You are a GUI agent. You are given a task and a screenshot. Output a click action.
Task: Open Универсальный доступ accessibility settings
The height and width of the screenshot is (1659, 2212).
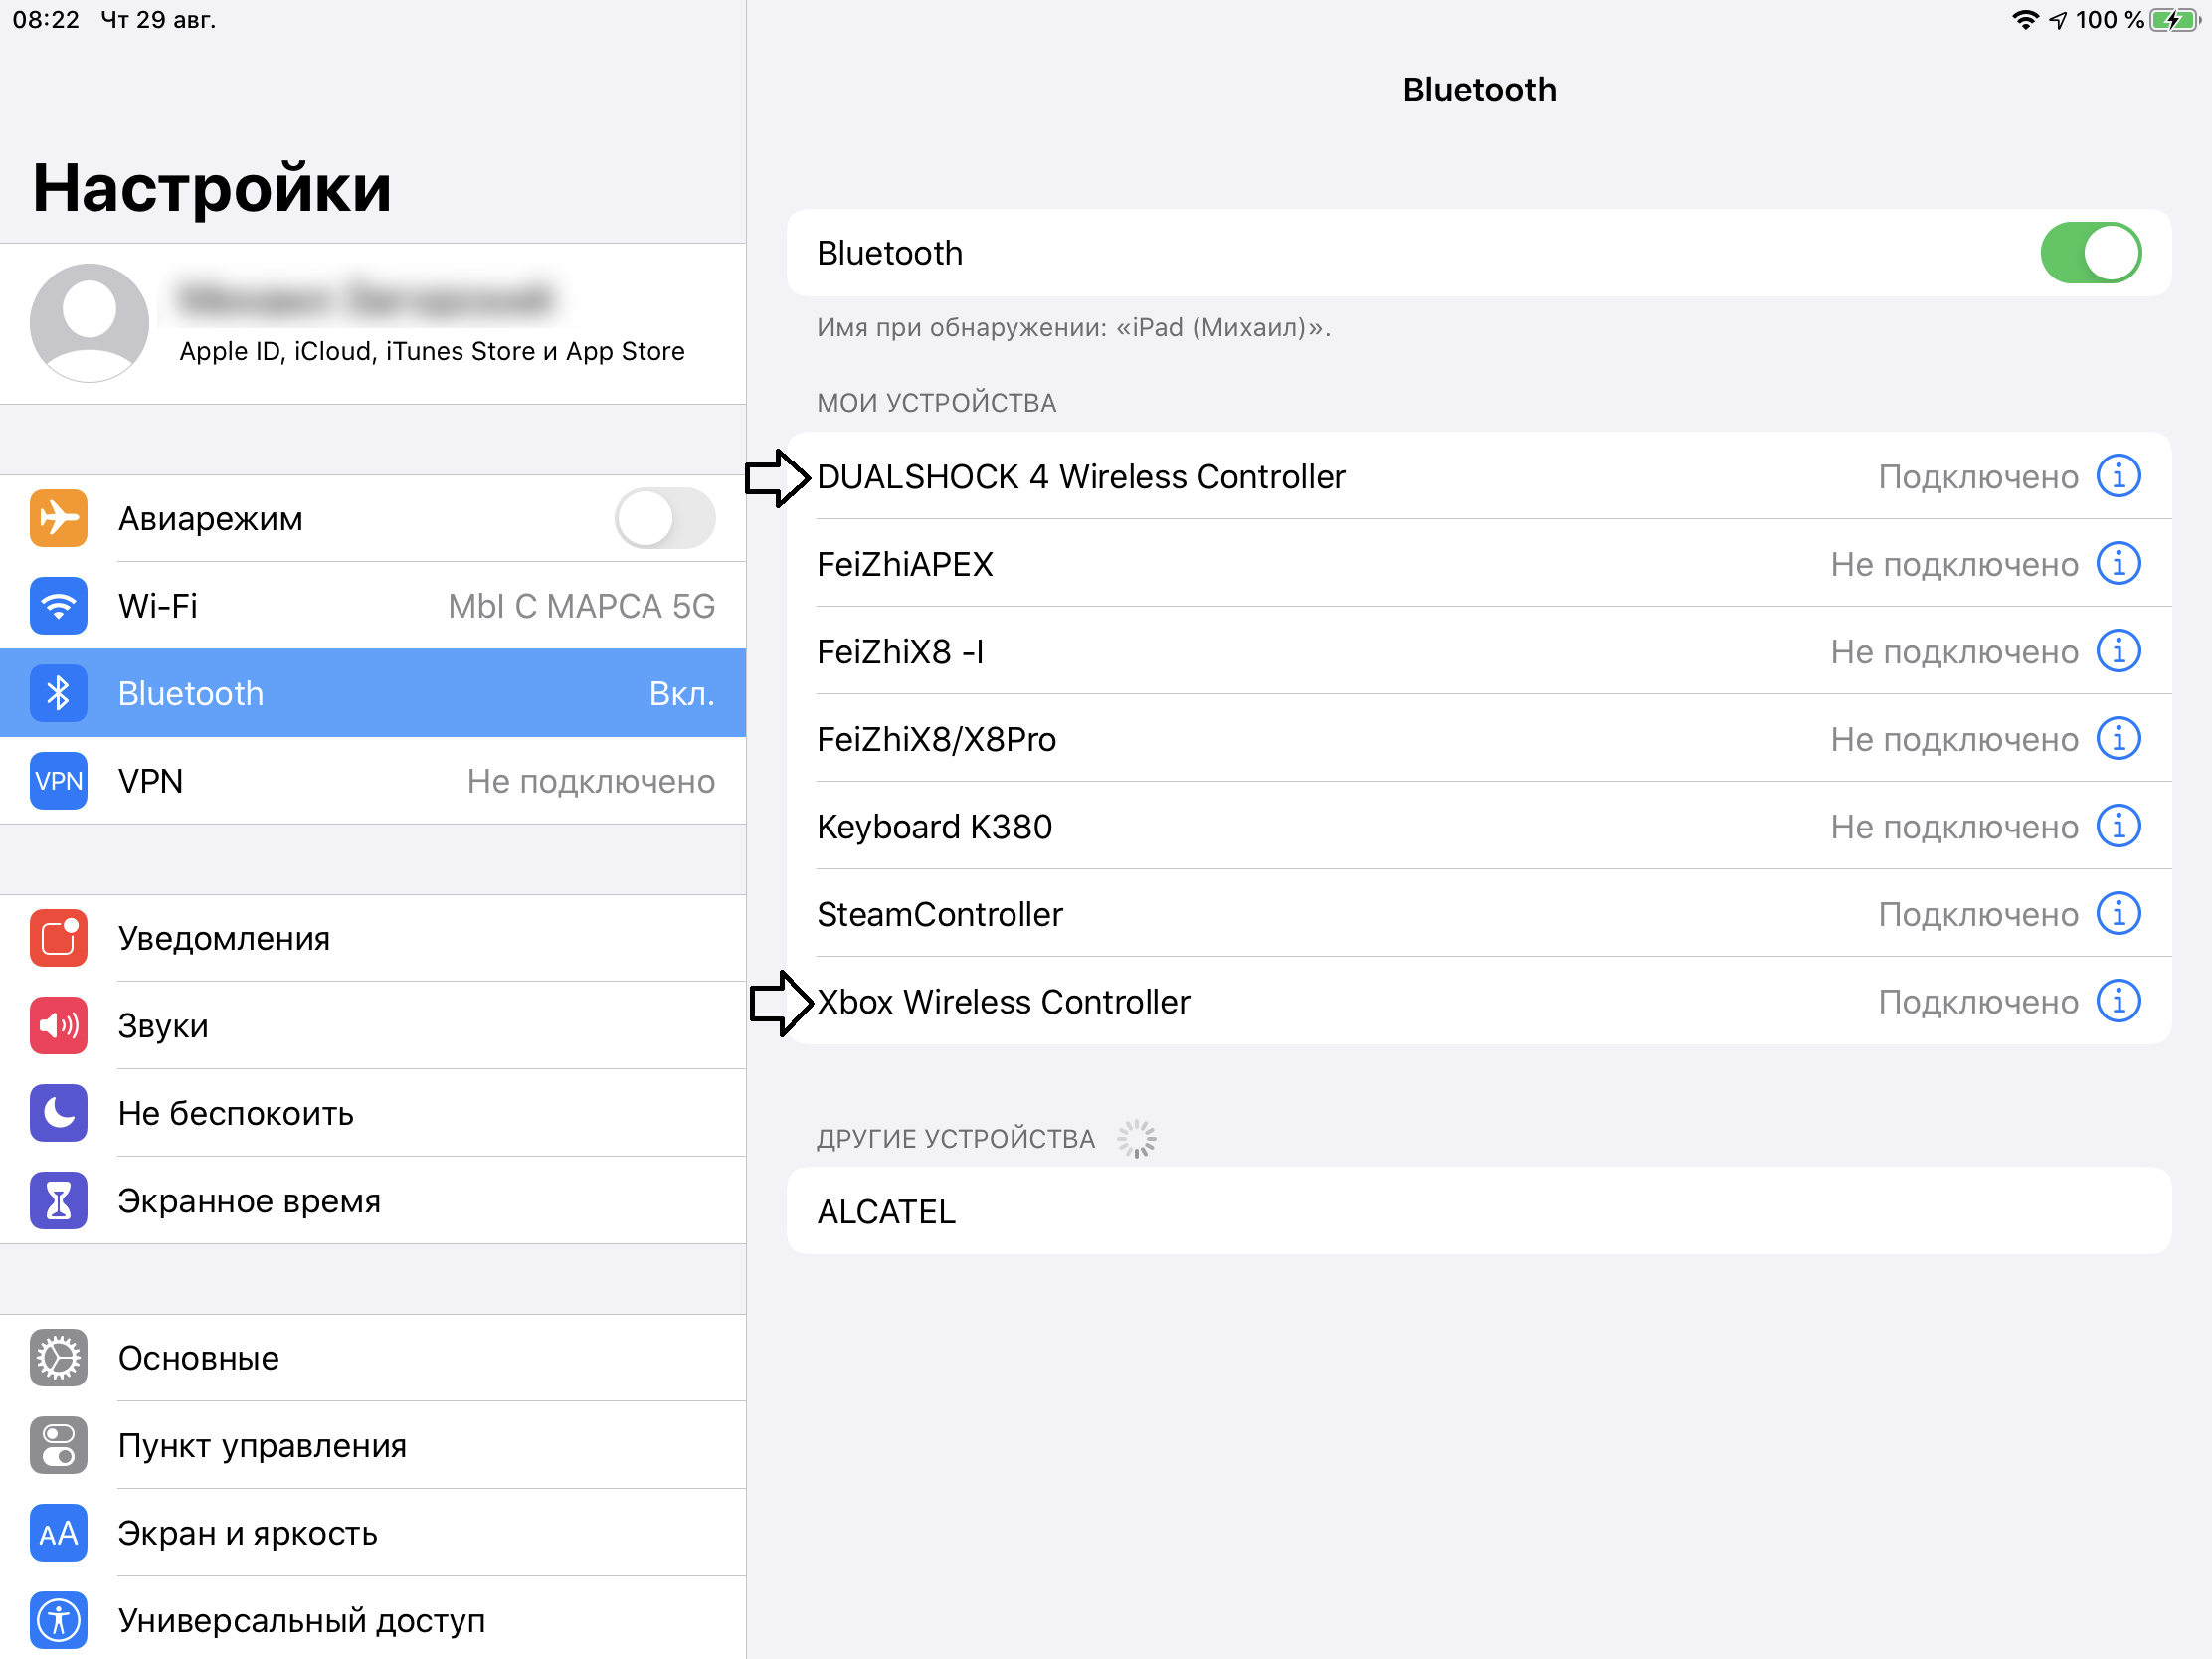click(x=372, y=1620)
